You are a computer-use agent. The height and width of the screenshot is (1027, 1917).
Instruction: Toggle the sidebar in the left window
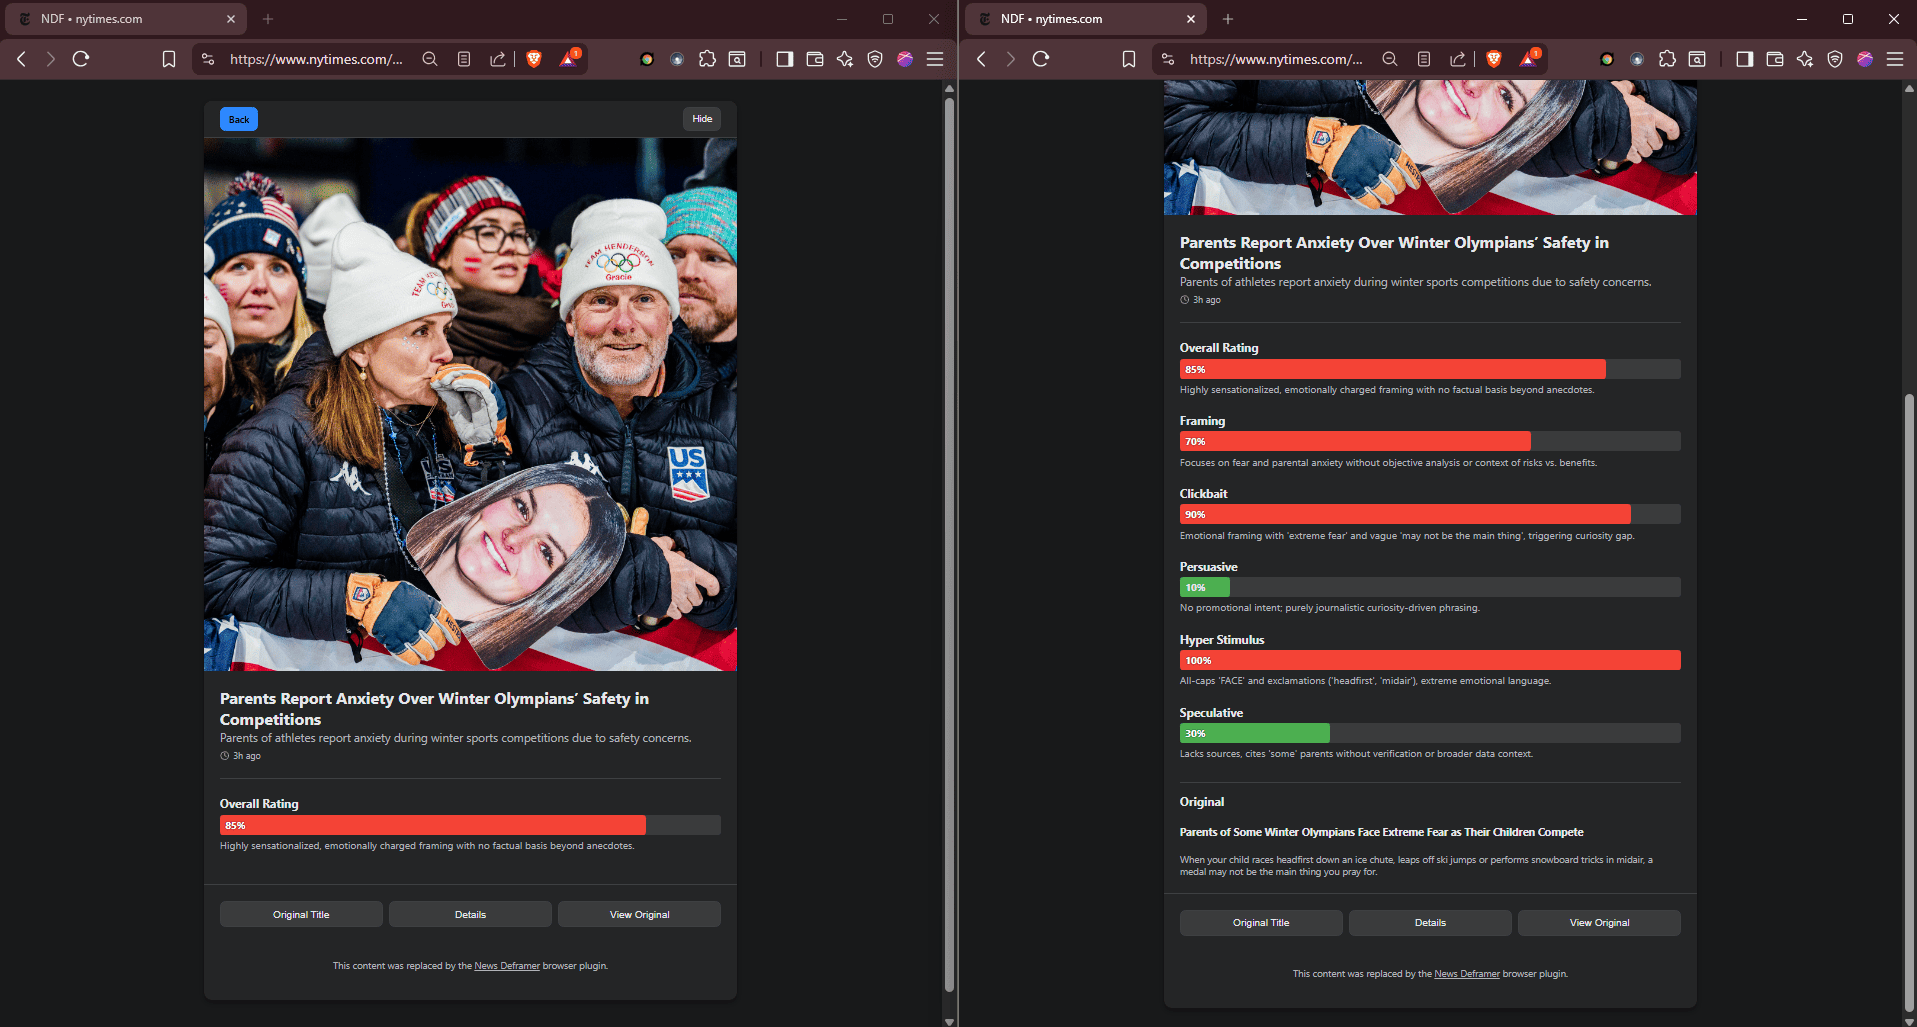[785, 59]
